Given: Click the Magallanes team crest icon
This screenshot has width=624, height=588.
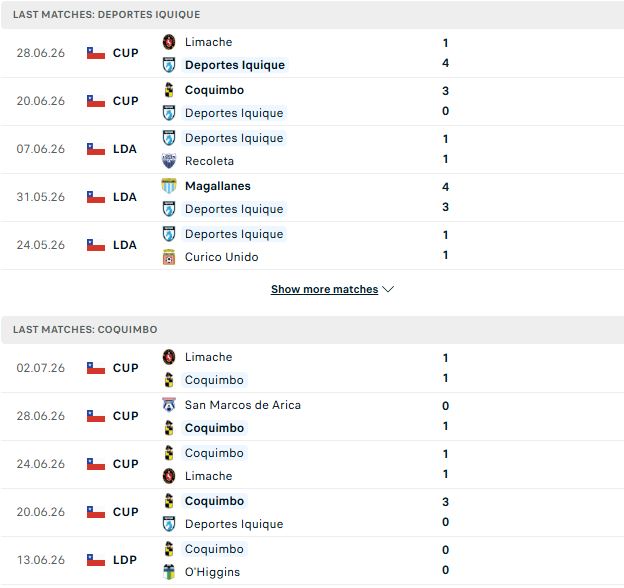Looking at the screenshot, I should [x=169, y=186].
